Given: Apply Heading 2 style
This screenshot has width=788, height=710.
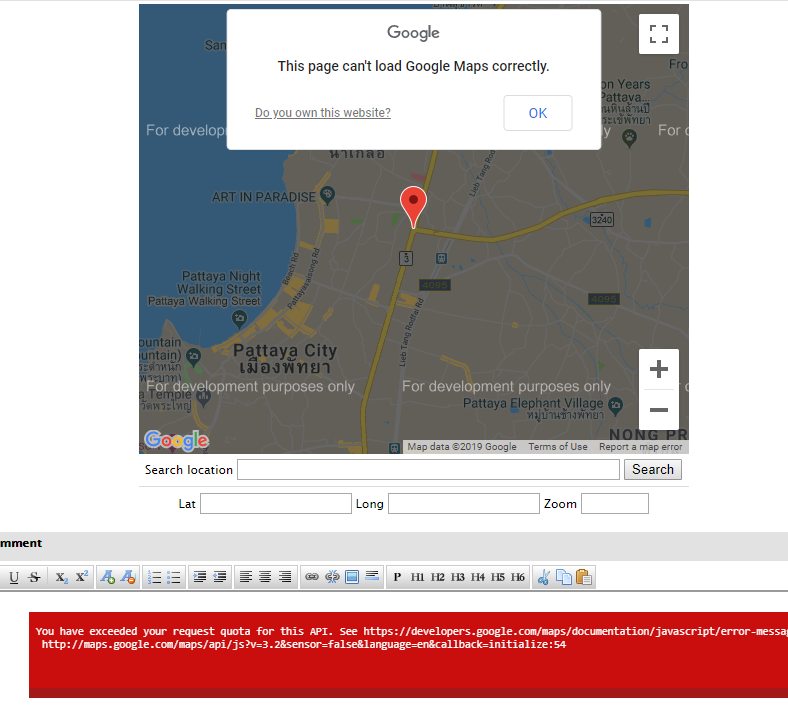Looking at the screenshot, I should tap(437, 577).
